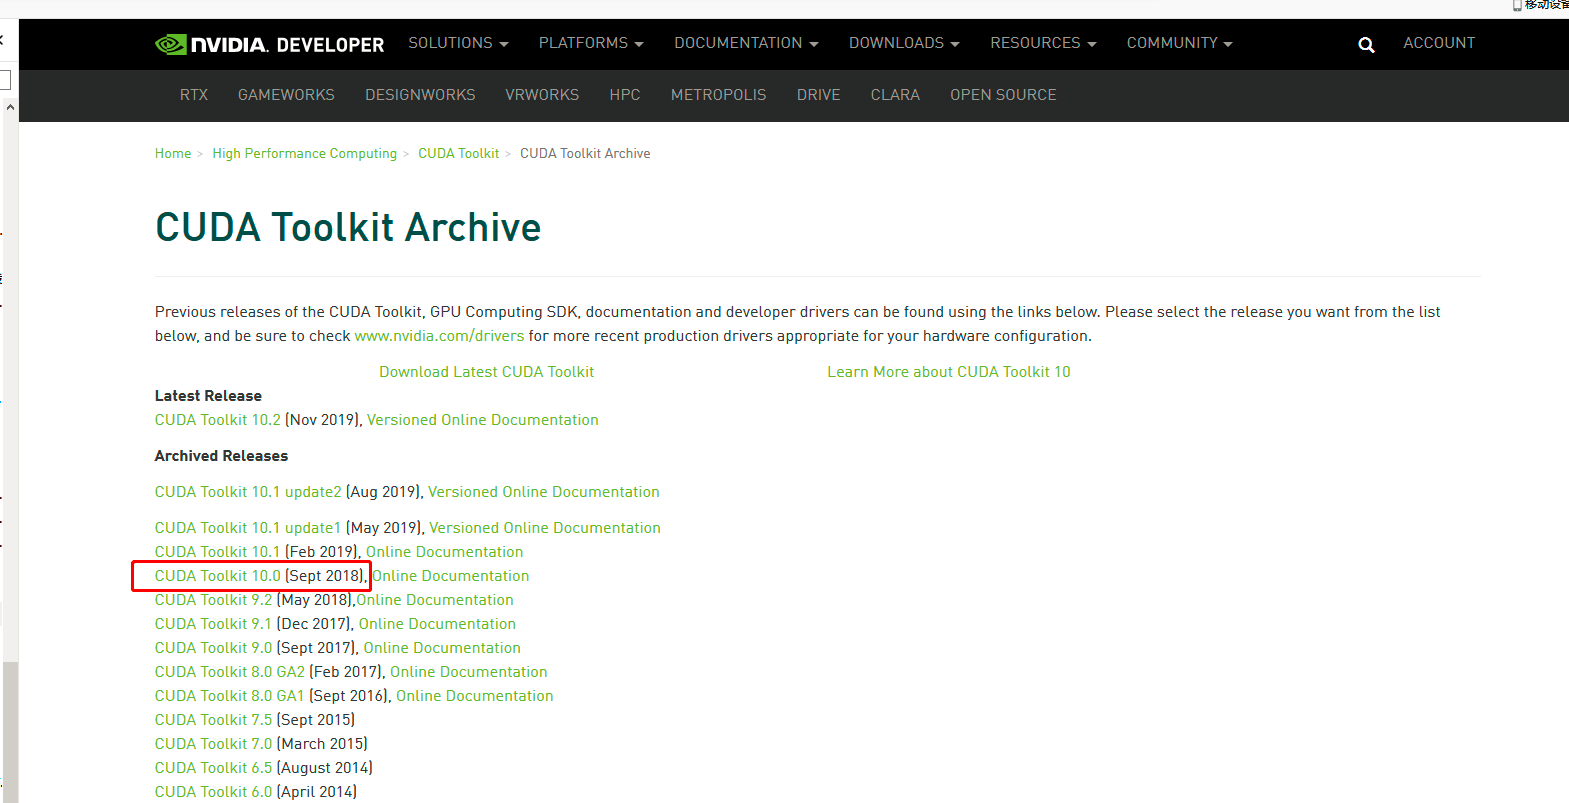Go to DESIGNWORKS section
This screenshot has height=803, width=1569.
tap(420, 95)
